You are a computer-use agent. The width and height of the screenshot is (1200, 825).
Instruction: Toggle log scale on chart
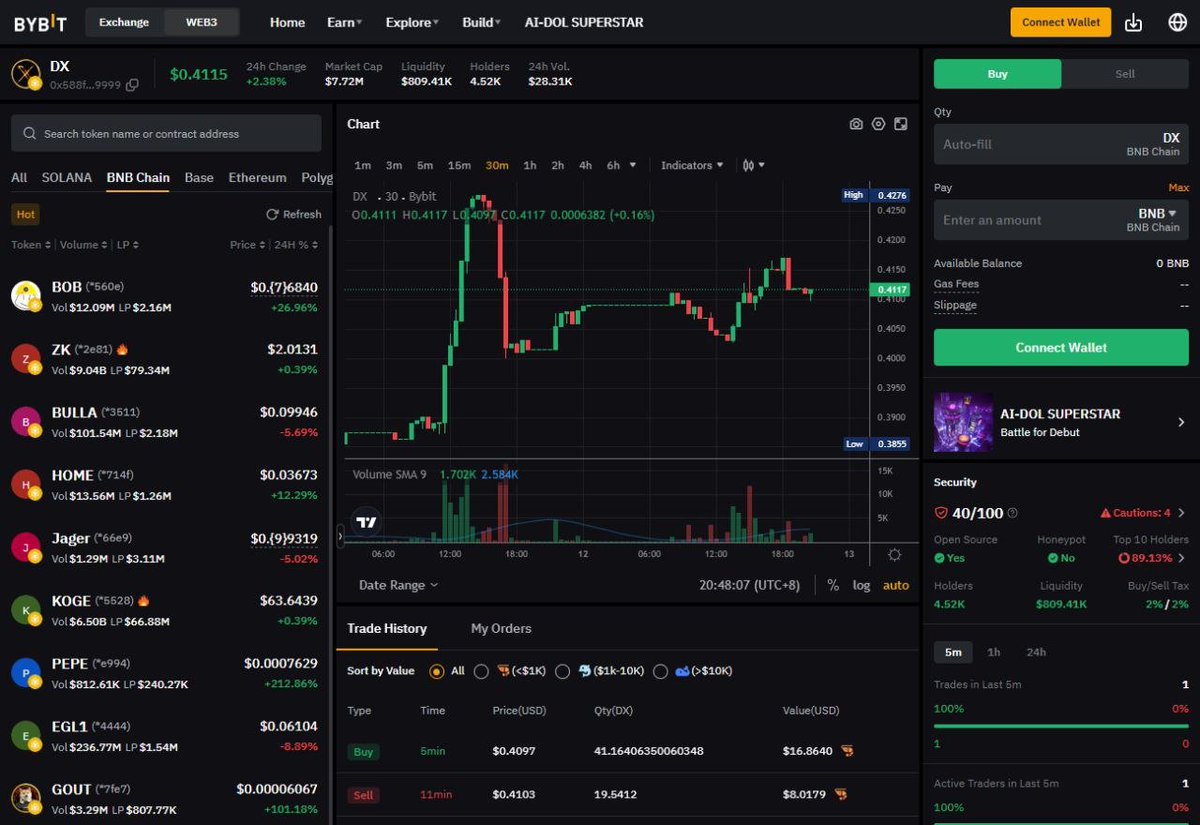(x=861, y=585)
